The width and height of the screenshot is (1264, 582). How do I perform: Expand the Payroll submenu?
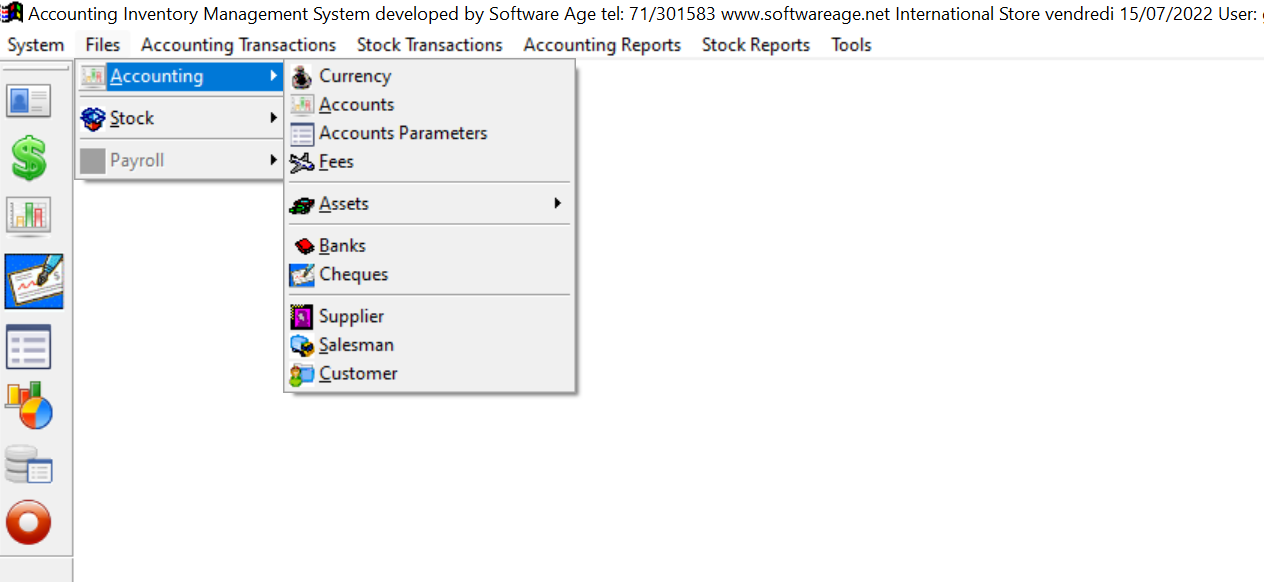point(135,159)
